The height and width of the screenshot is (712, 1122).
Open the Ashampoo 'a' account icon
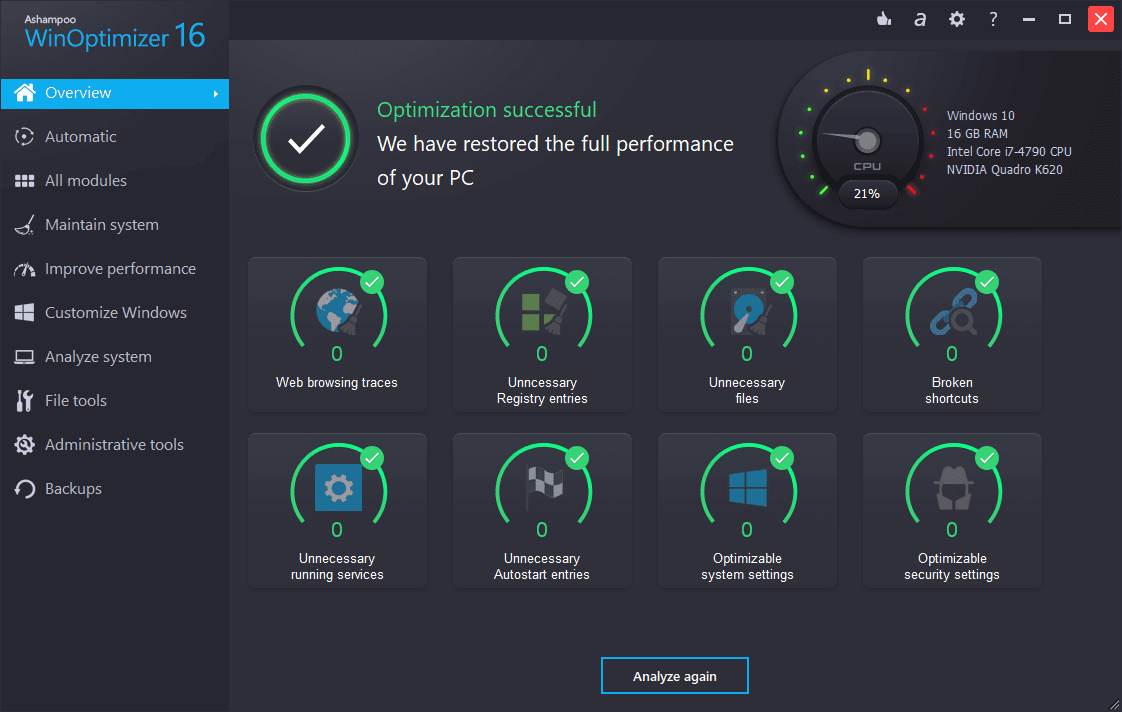pos(920,19)
